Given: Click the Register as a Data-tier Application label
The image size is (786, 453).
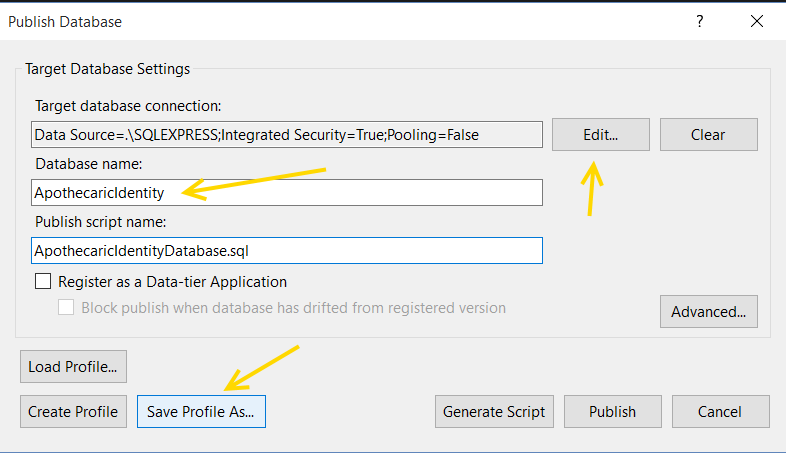Looking at the screenshot, I should click(x=172, y=282).
